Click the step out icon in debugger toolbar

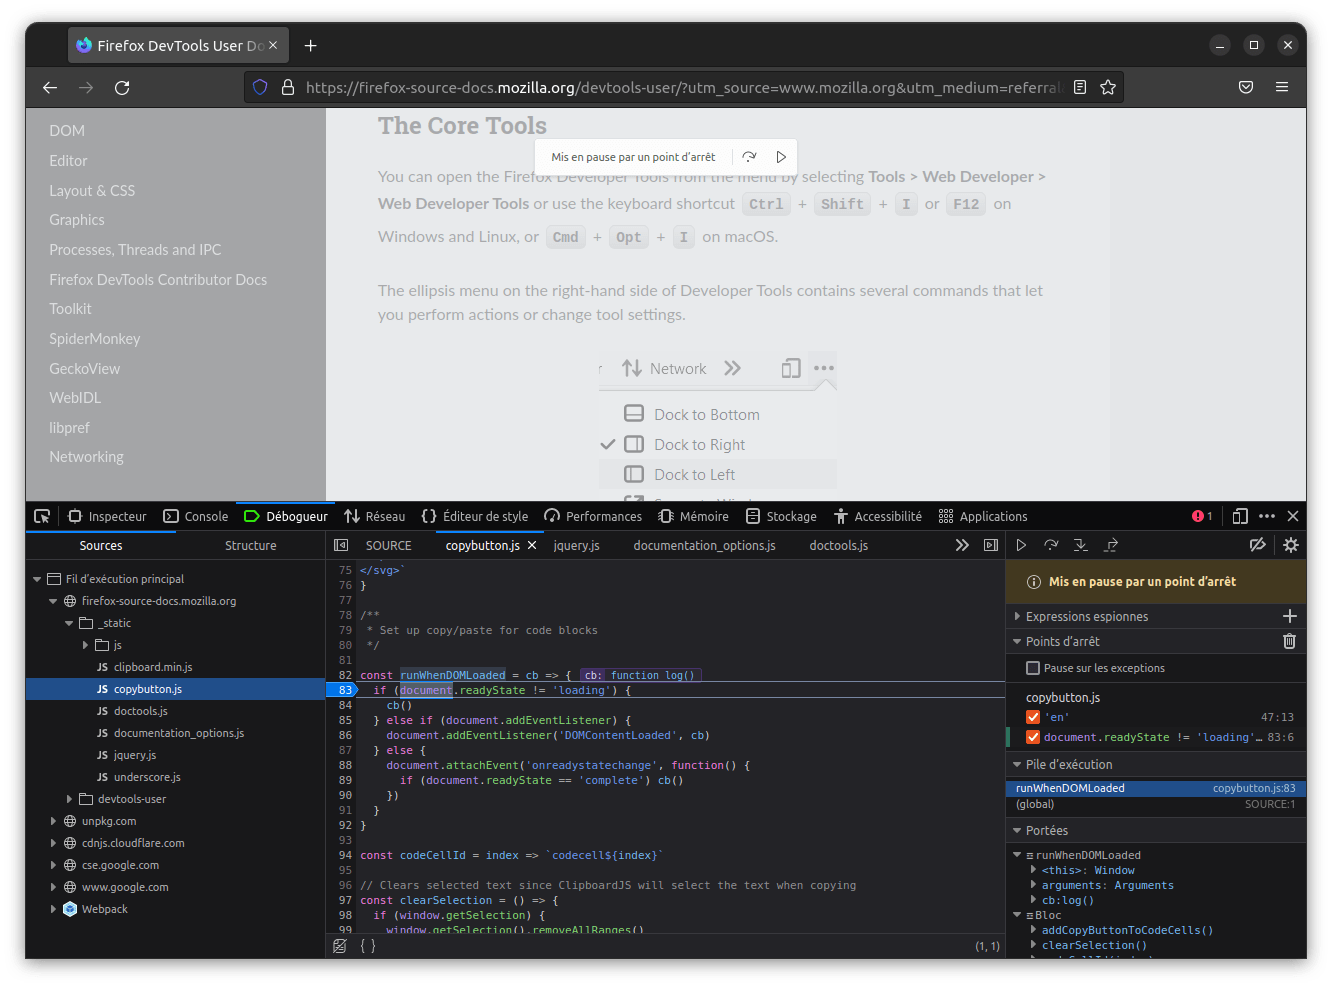tap(1111, 545)
